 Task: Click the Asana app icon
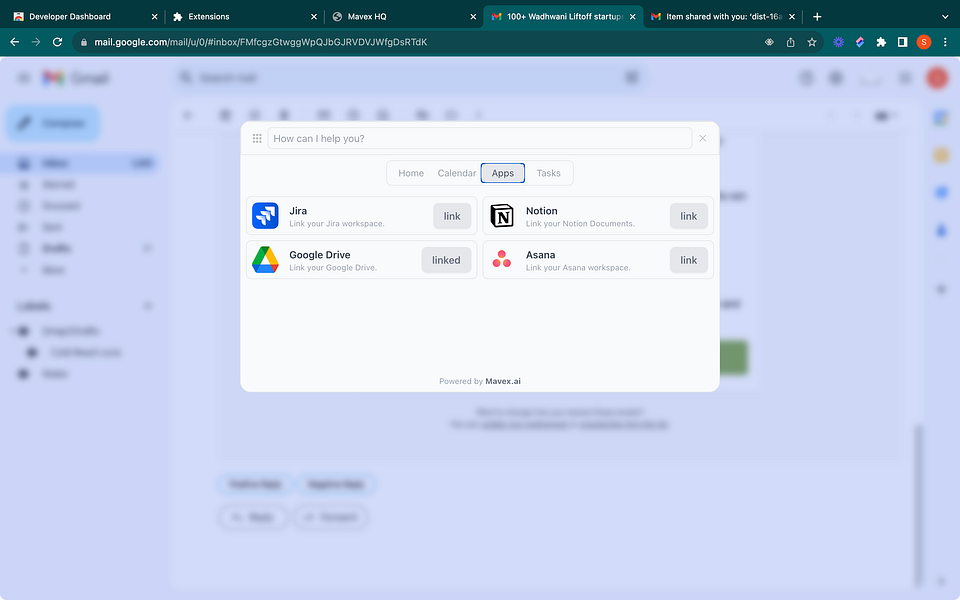pos(501,259)
